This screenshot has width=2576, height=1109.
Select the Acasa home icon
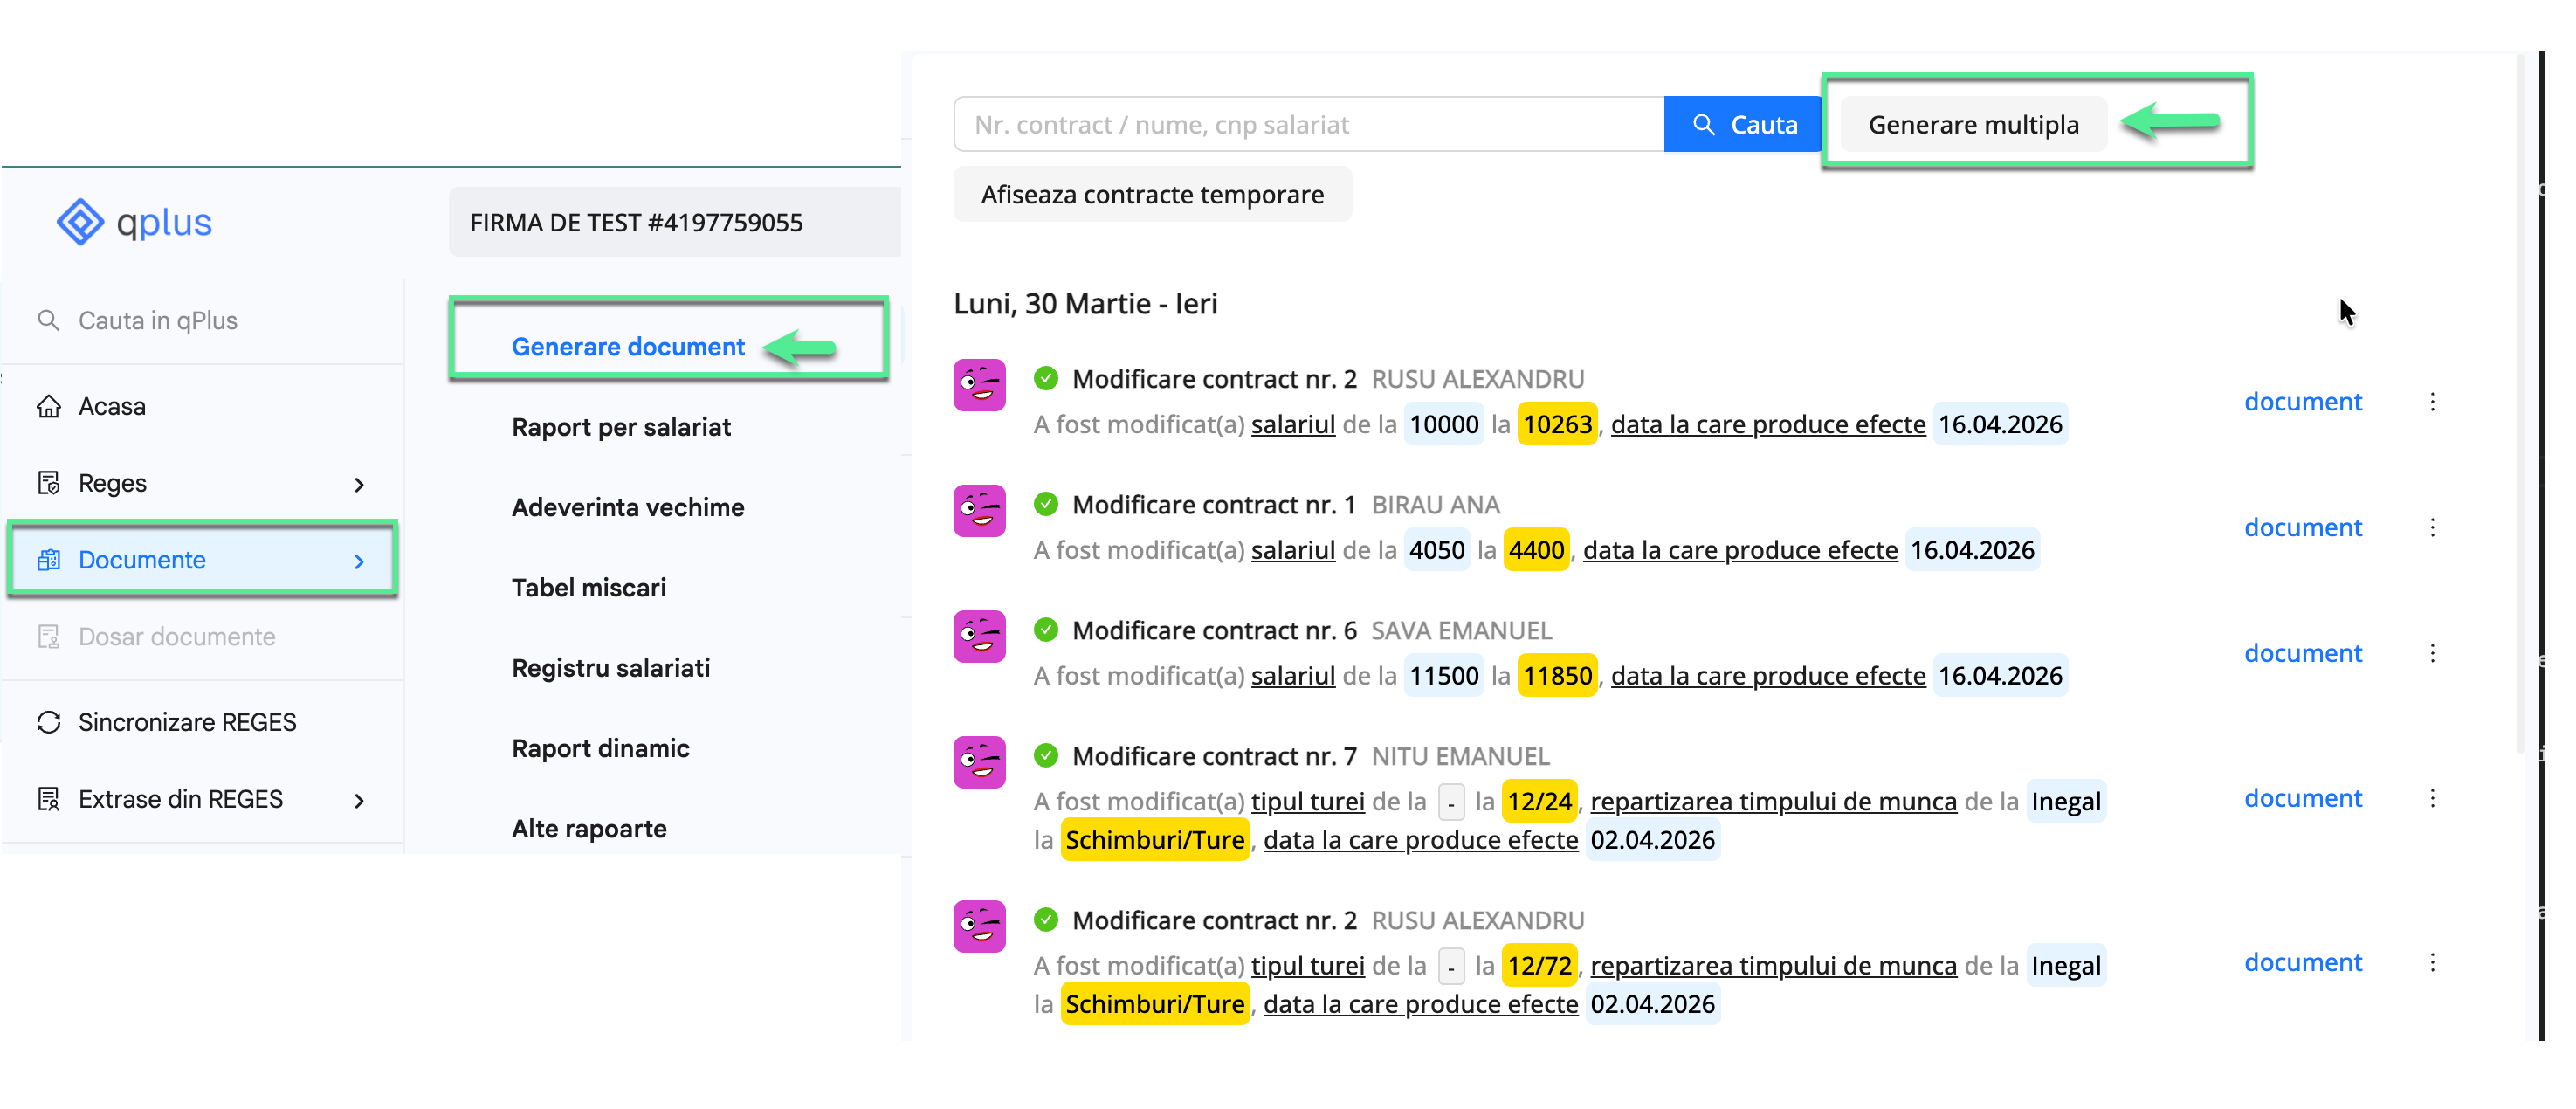49,406
